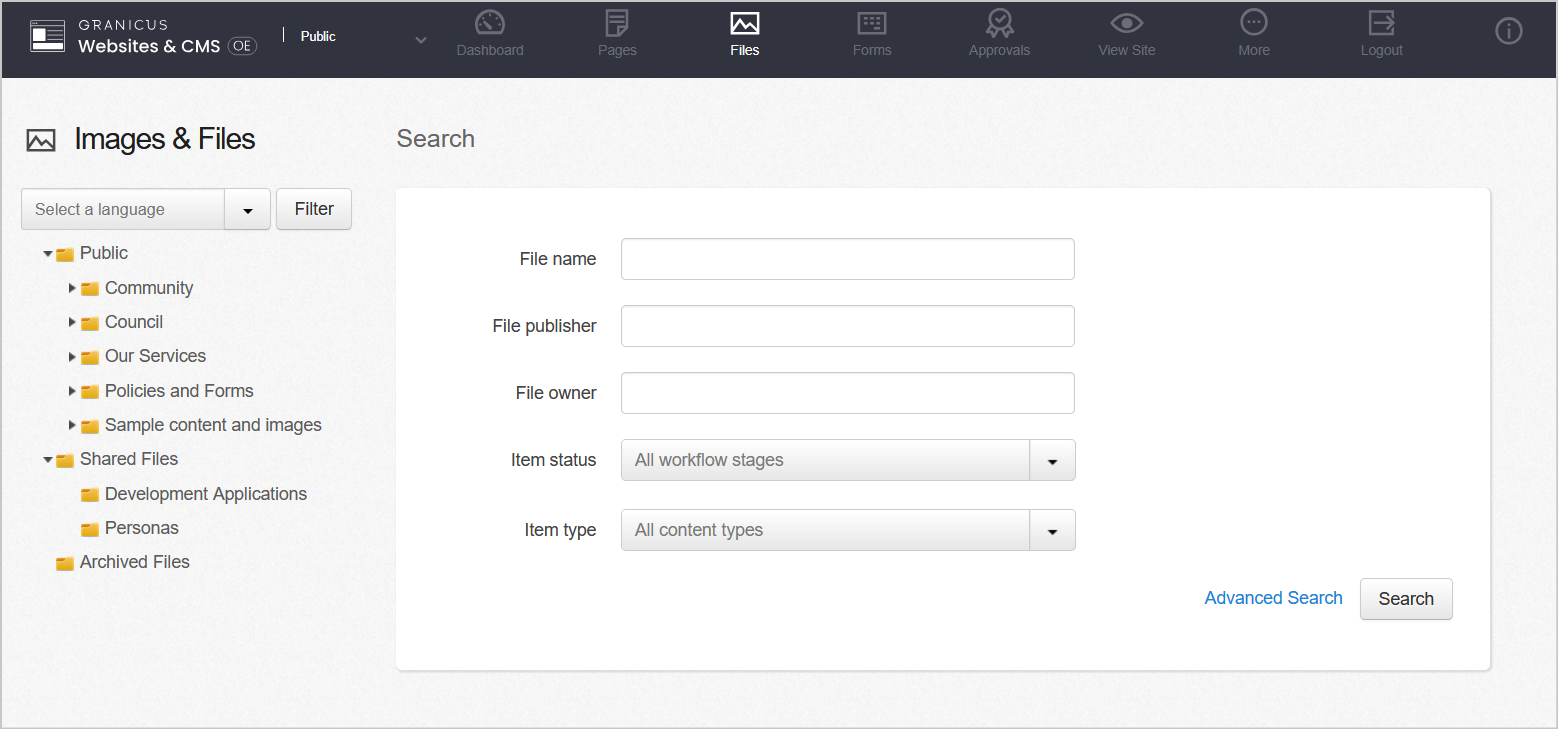
Task: Select the Archived Files label
Action: 135,562
